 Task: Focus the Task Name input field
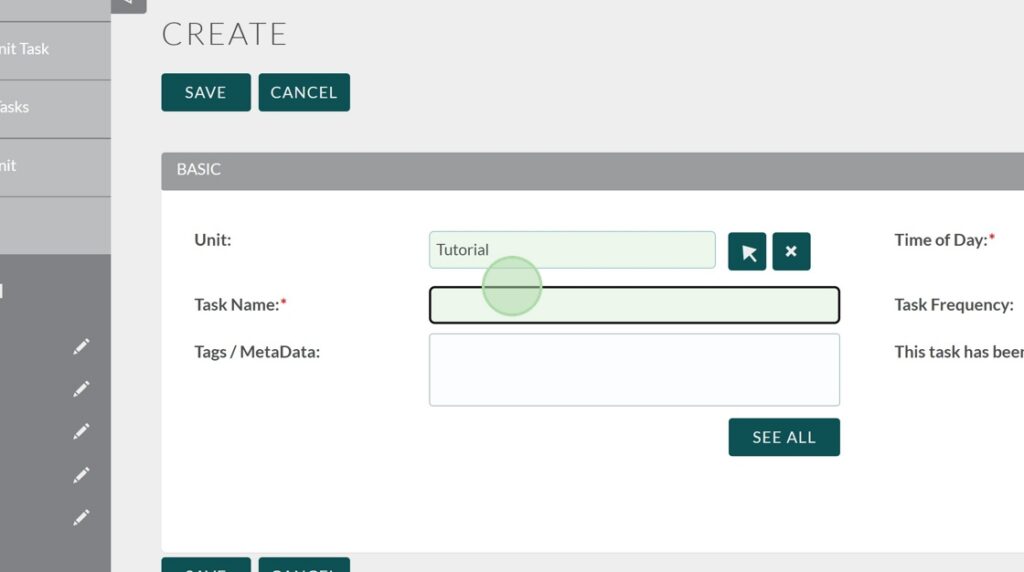coord(634,305)
